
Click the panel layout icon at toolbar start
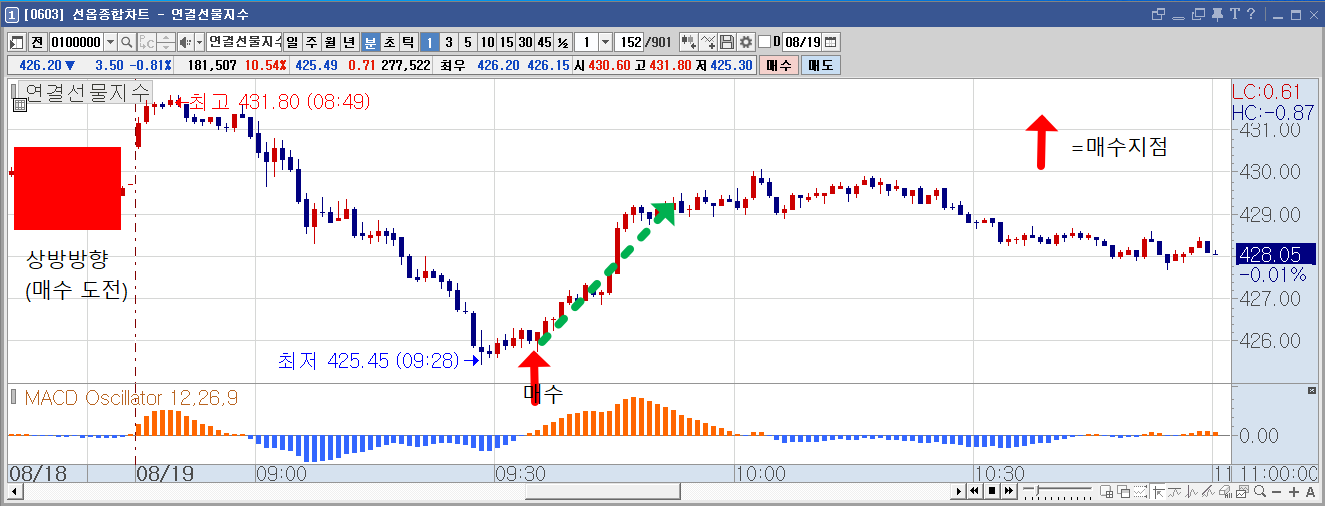click(16, 42)
